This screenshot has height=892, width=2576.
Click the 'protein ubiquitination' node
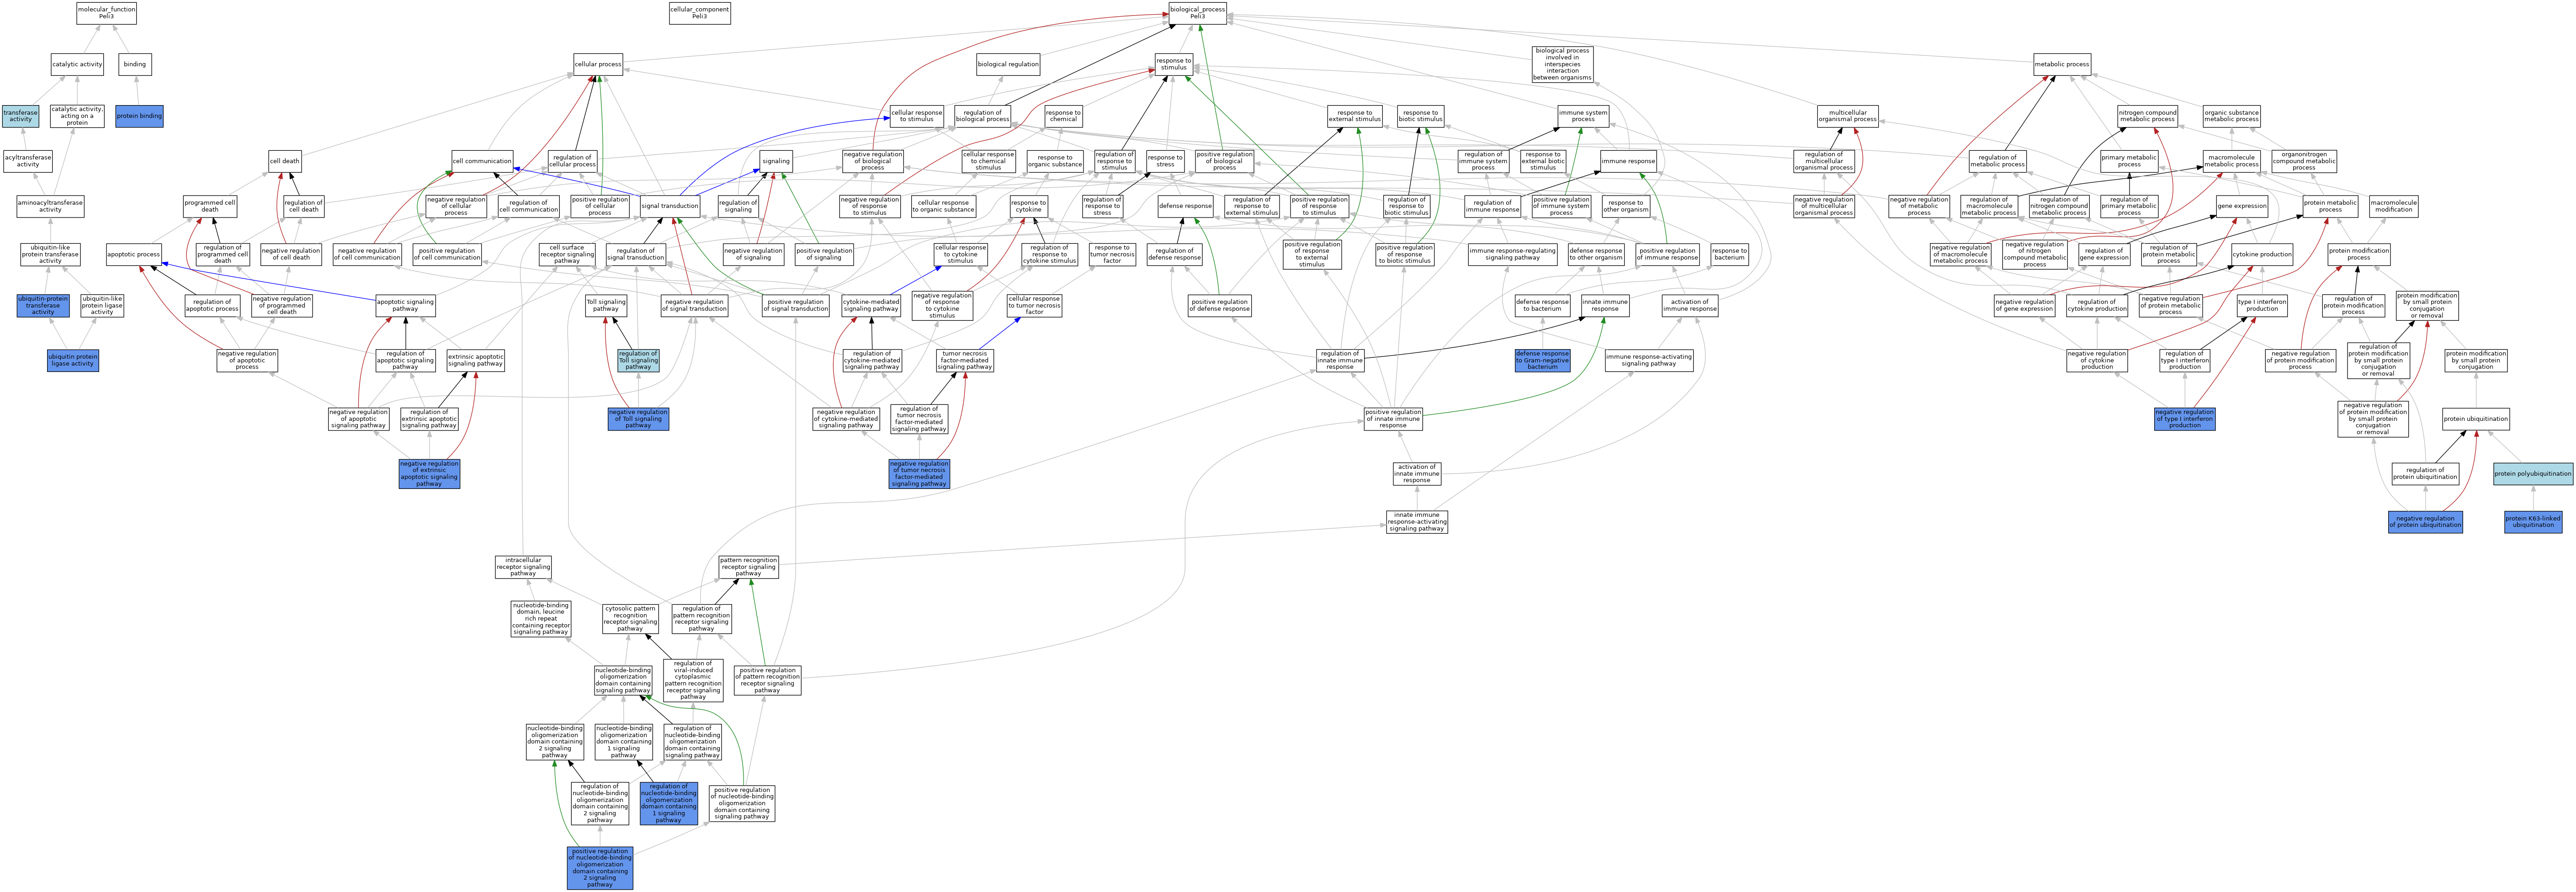(x=2475, y=419)
